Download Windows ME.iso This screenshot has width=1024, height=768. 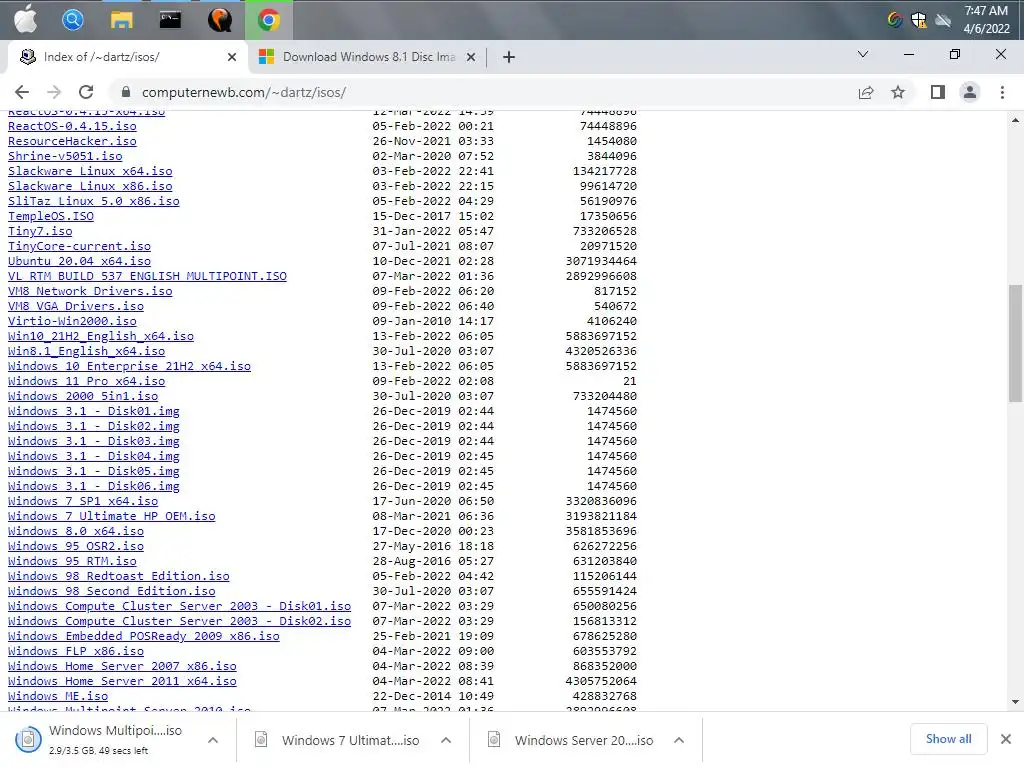click(58, 696)
